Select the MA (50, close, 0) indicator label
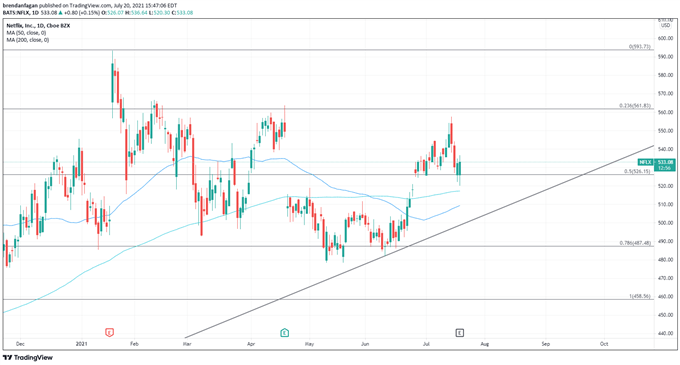680x365 pixels. (x=26, y=33)
